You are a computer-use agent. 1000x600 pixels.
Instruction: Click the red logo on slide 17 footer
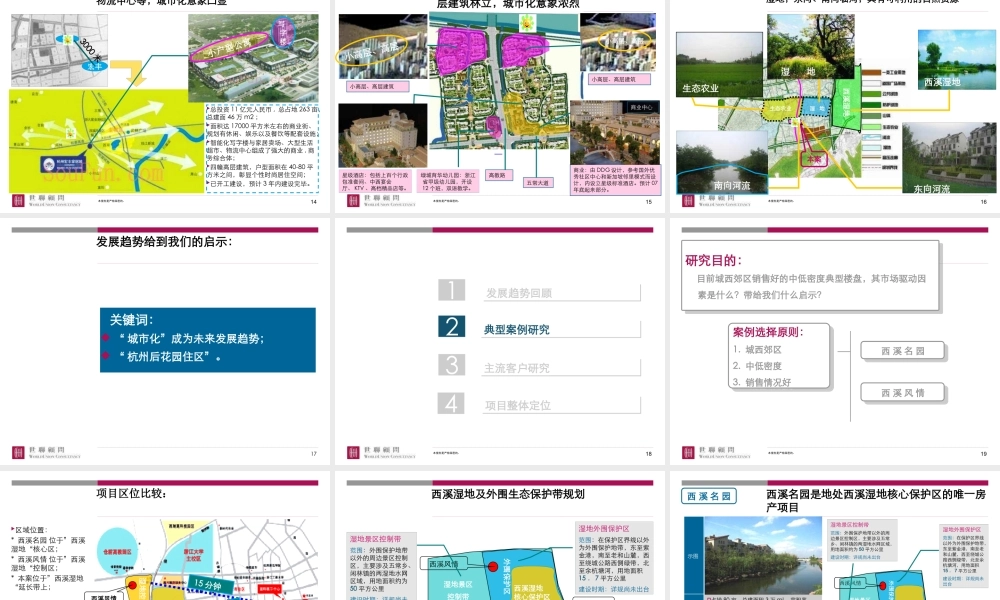point(18,453)
